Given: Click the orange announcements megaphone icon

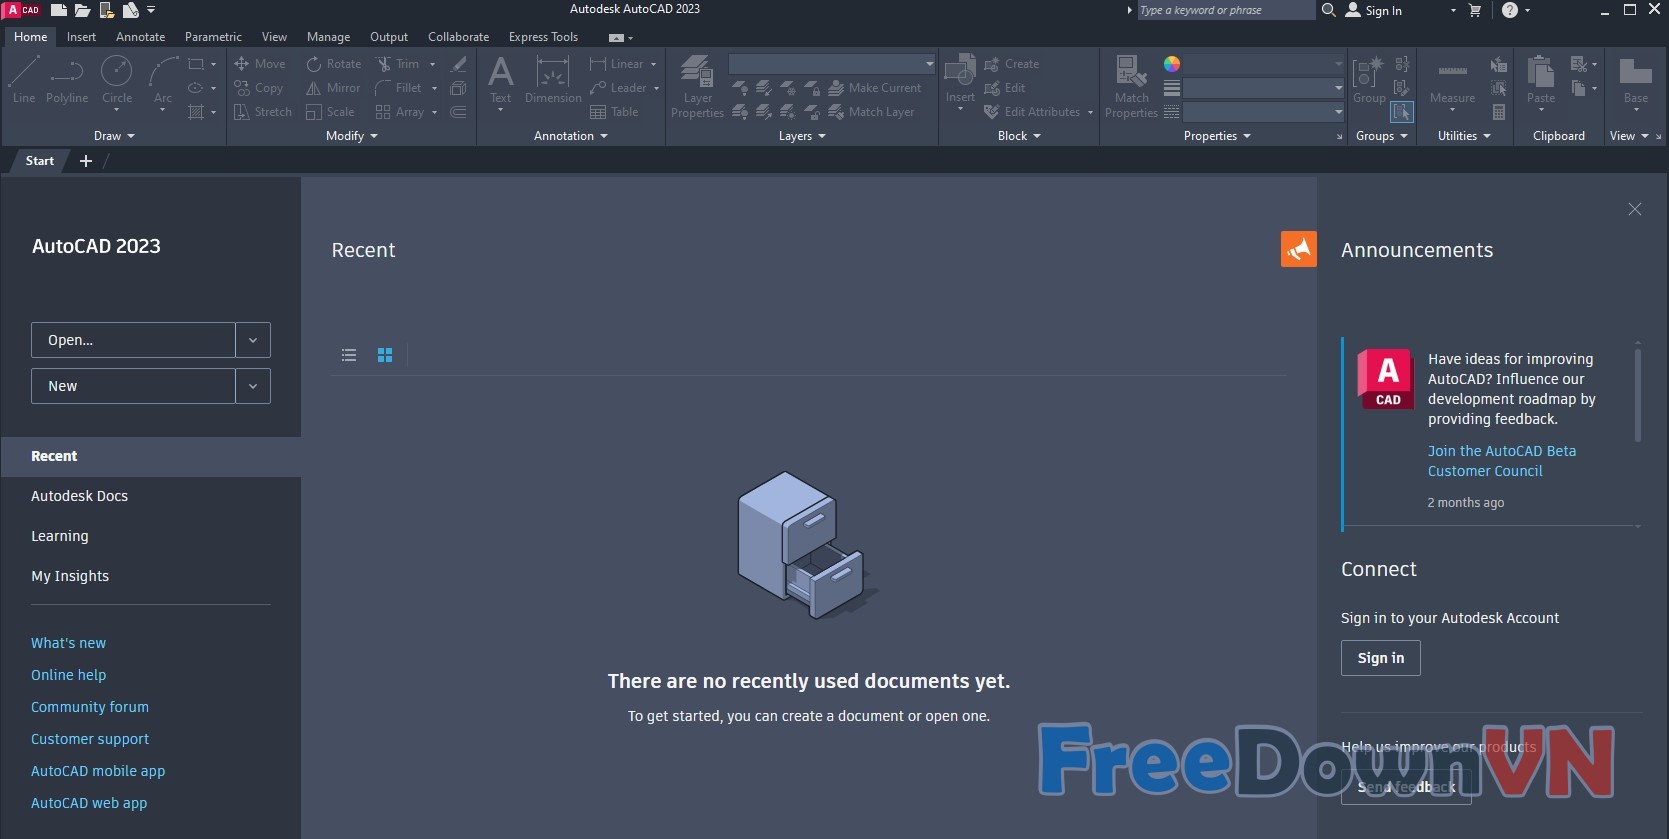Looking at the screenshot, I should click(x=1298, y=249).
